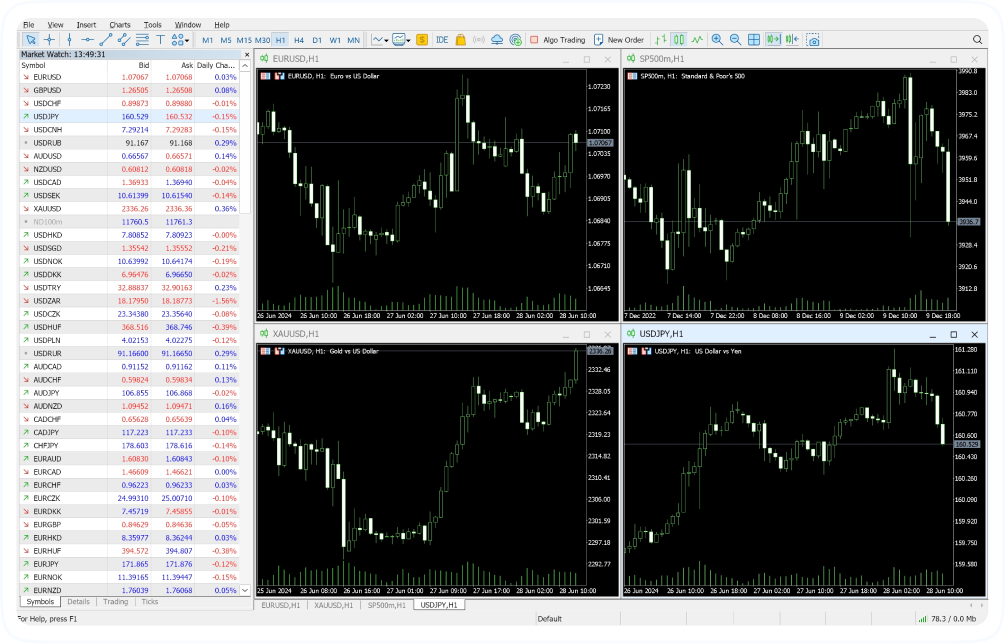Toggle the Algo Trading button
Screen dimensions: 1005x644
pyautogui.click(x=557, y=40)
